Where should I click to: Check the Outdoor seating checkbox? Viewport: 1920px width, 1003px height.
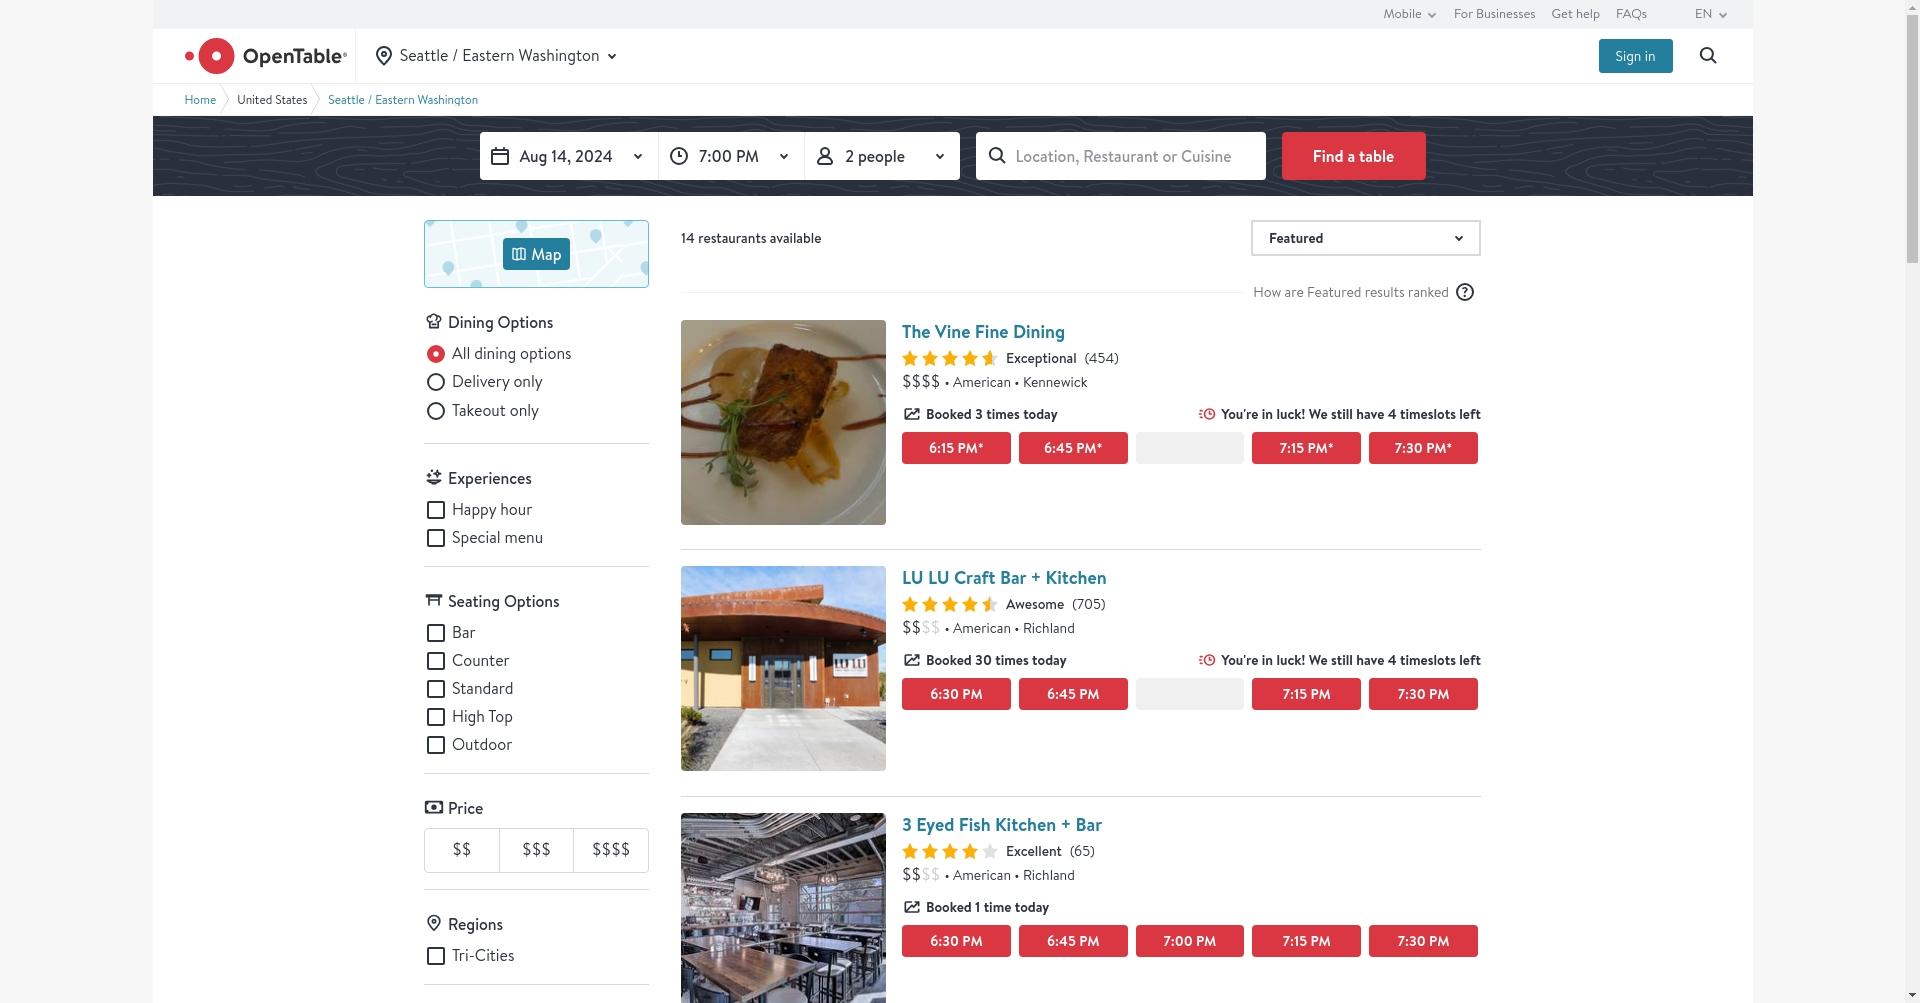click(x=435, y=745)
